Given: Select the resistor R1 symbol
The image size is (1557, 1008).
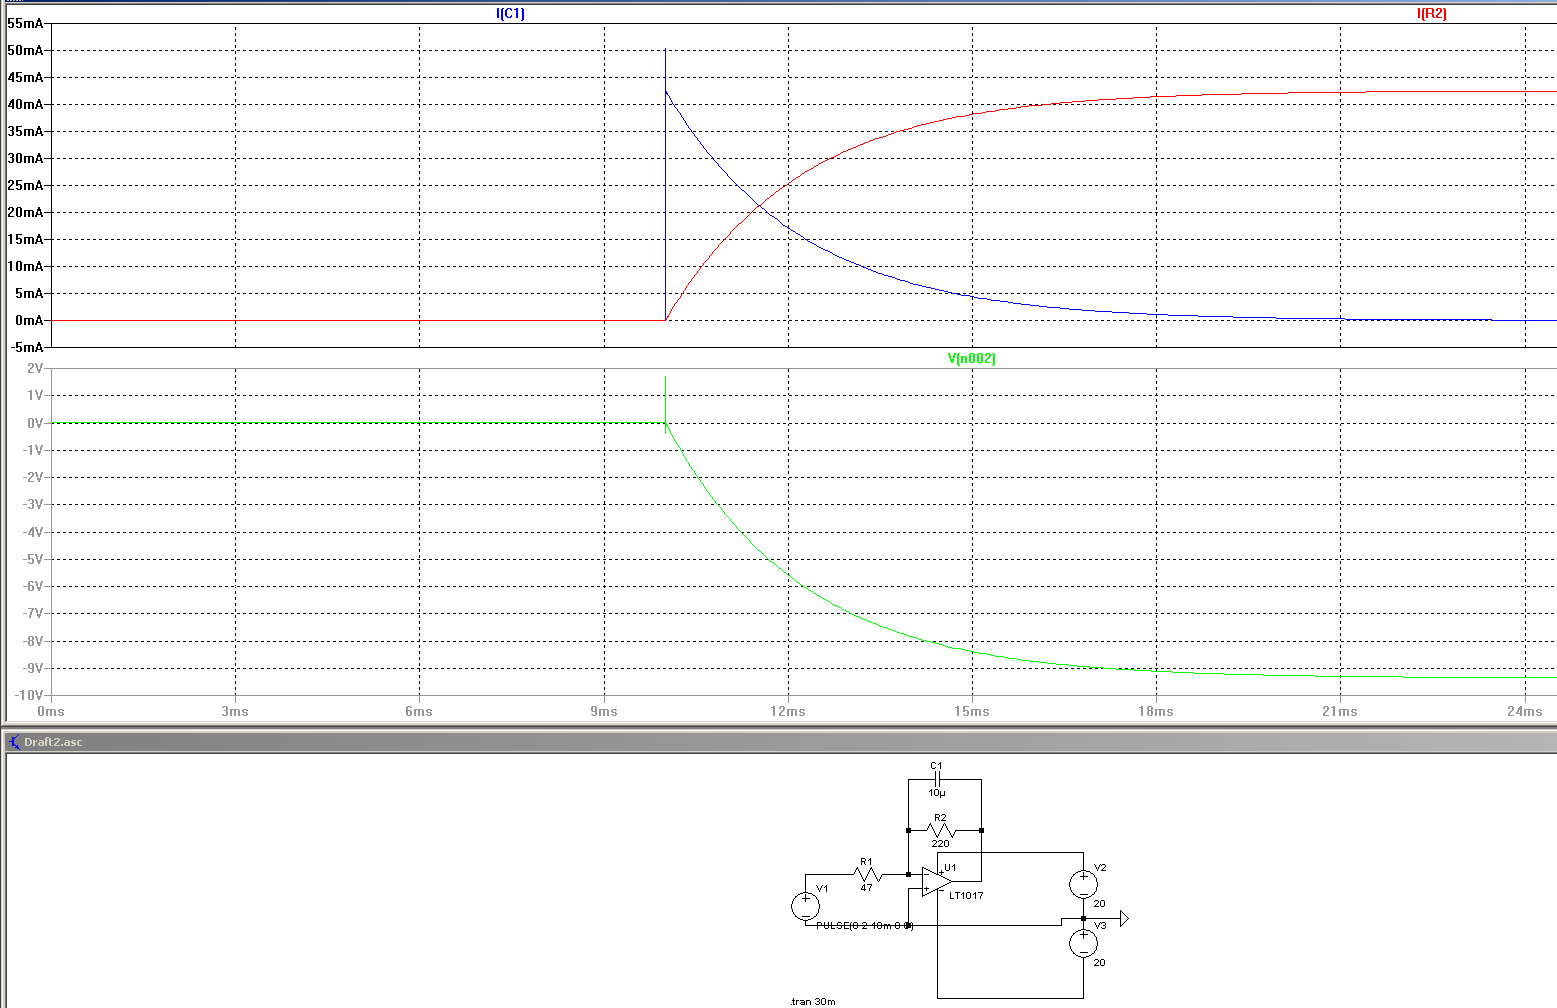Looking at the screenshot, I should click(868, 874).
